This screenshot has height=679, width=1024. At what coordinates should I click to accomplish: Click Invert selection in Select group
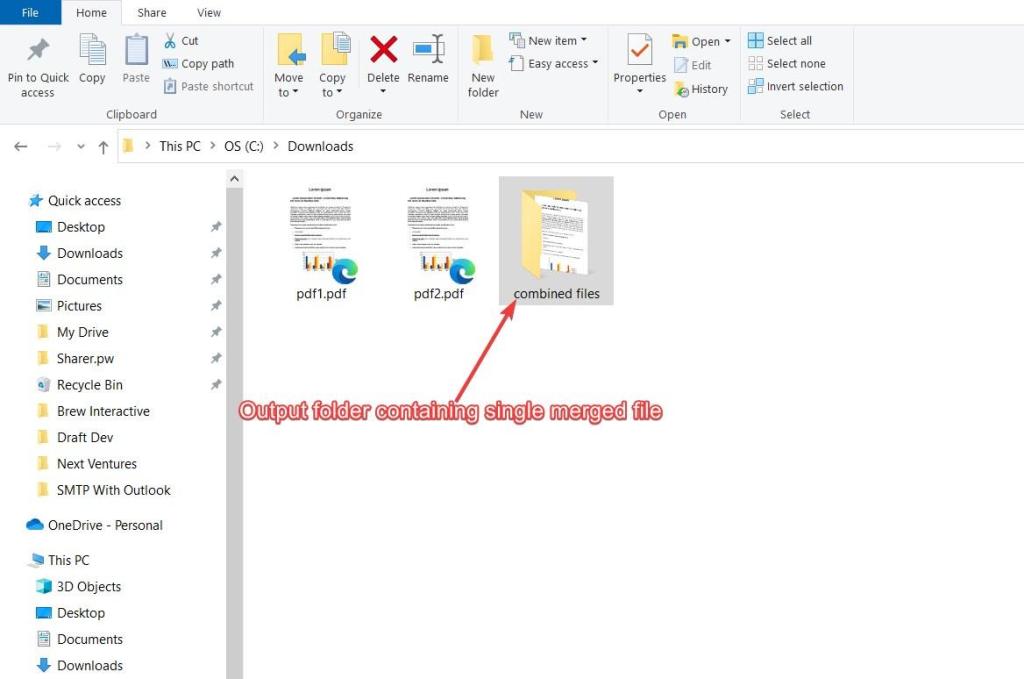[x=795, y=86]
